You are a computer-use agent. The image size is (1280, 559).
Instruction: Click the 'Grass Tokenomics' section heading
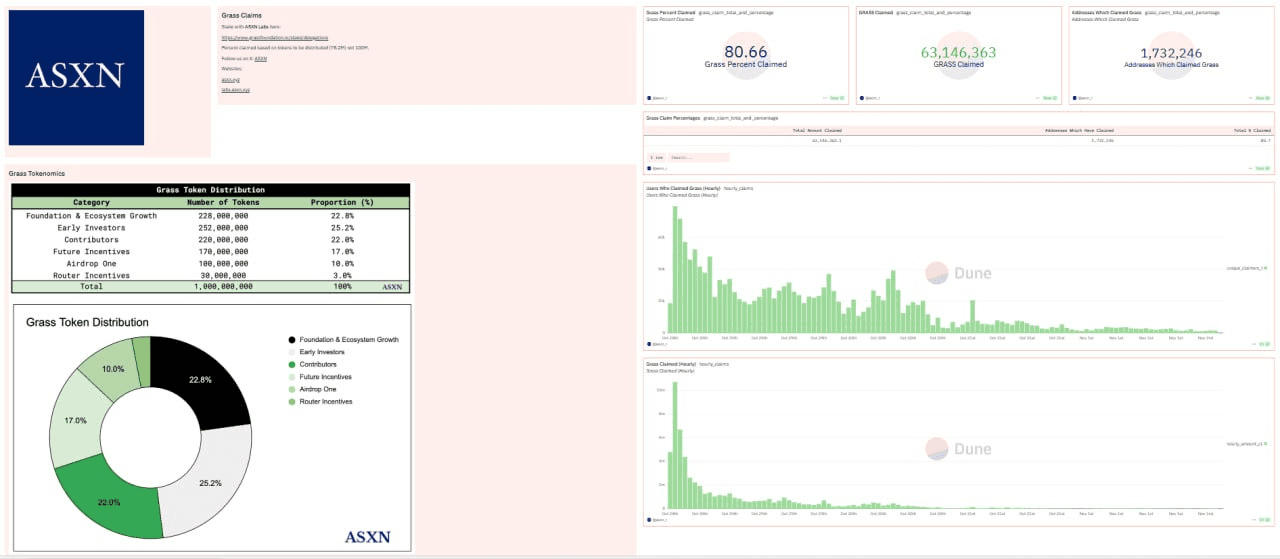pyautogui.click(x=36, y=174)
